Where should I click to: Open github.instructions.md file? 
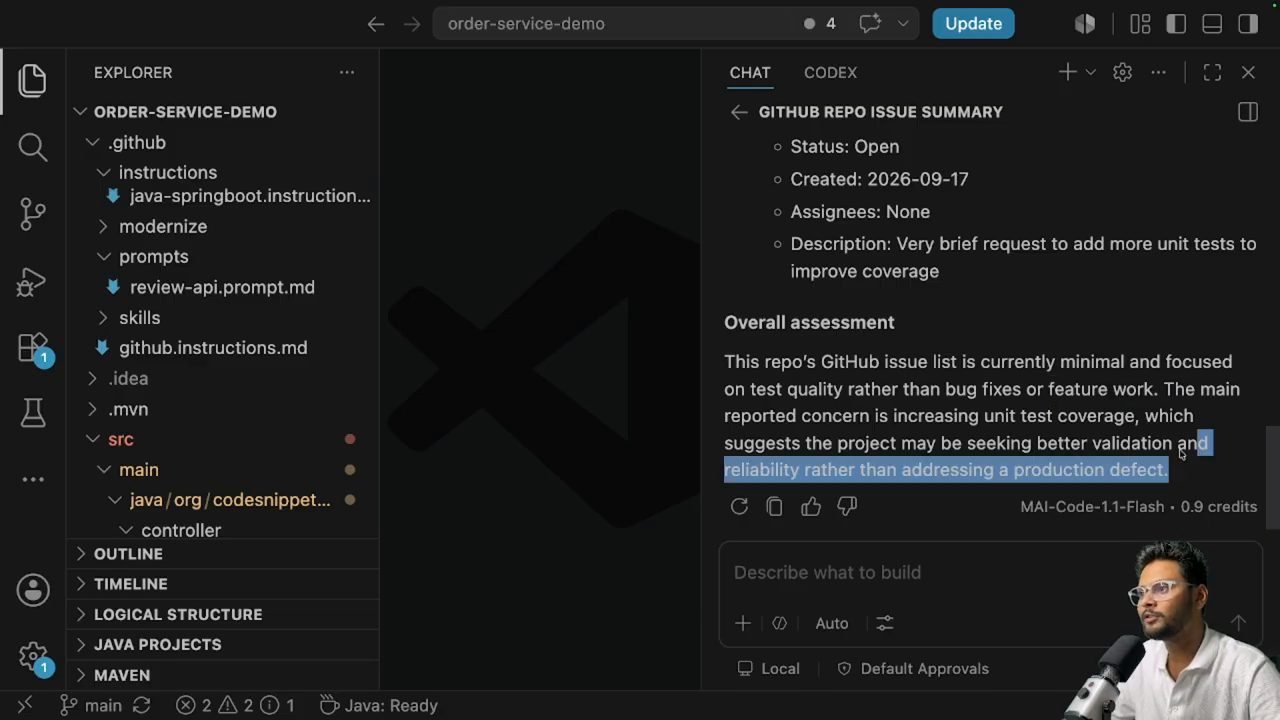tap(213, 348)
